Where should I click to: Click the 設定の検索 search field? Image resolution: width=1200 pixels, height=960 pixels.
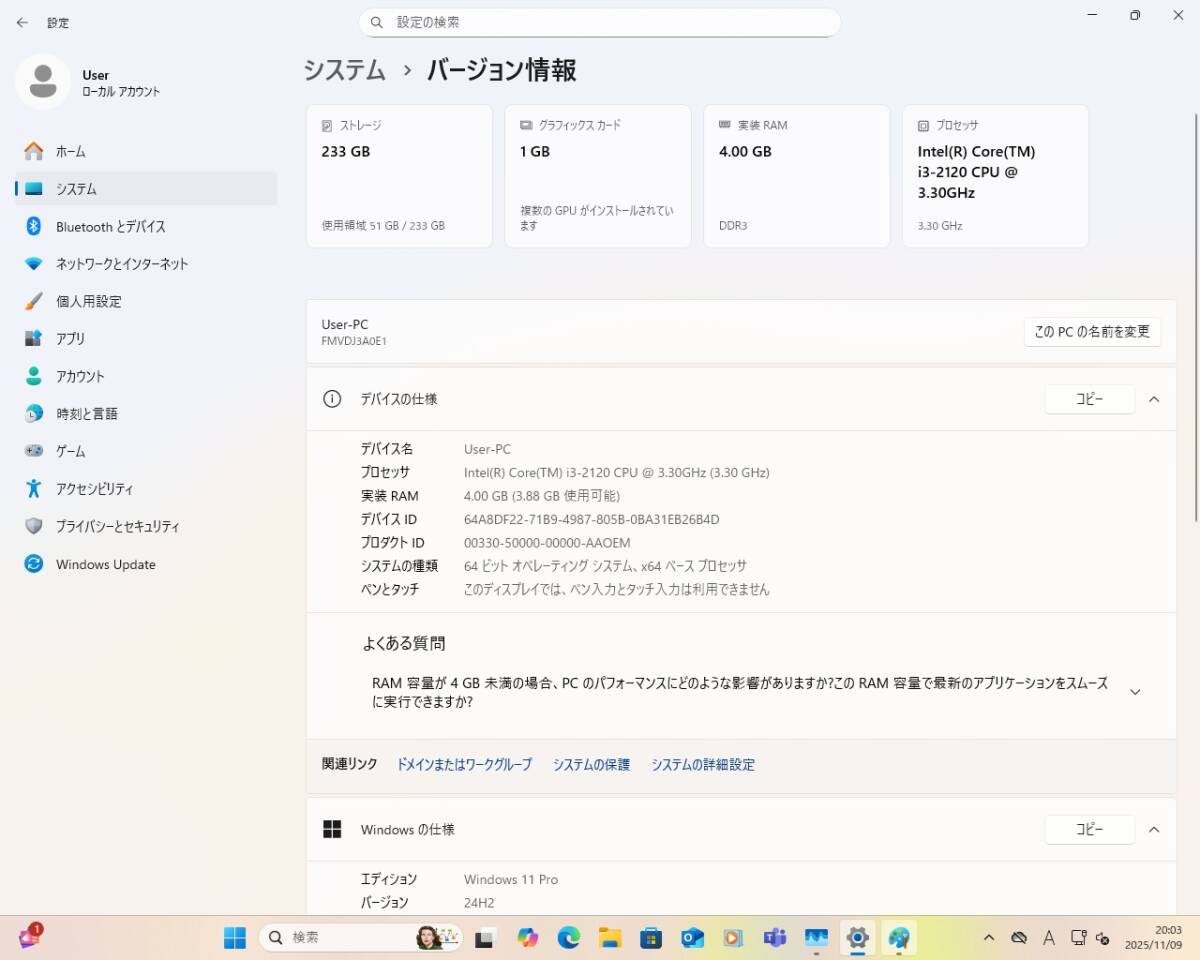coord(600,21)
